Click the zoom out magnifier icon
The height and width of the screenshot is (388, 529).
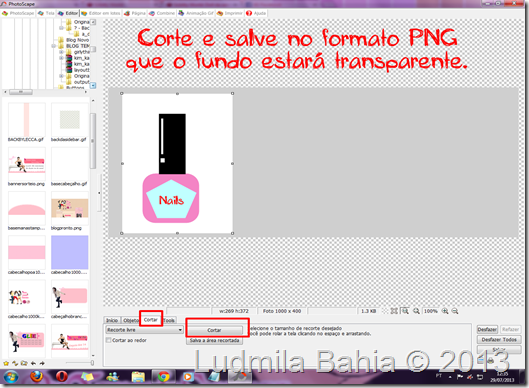click(455, 311)
